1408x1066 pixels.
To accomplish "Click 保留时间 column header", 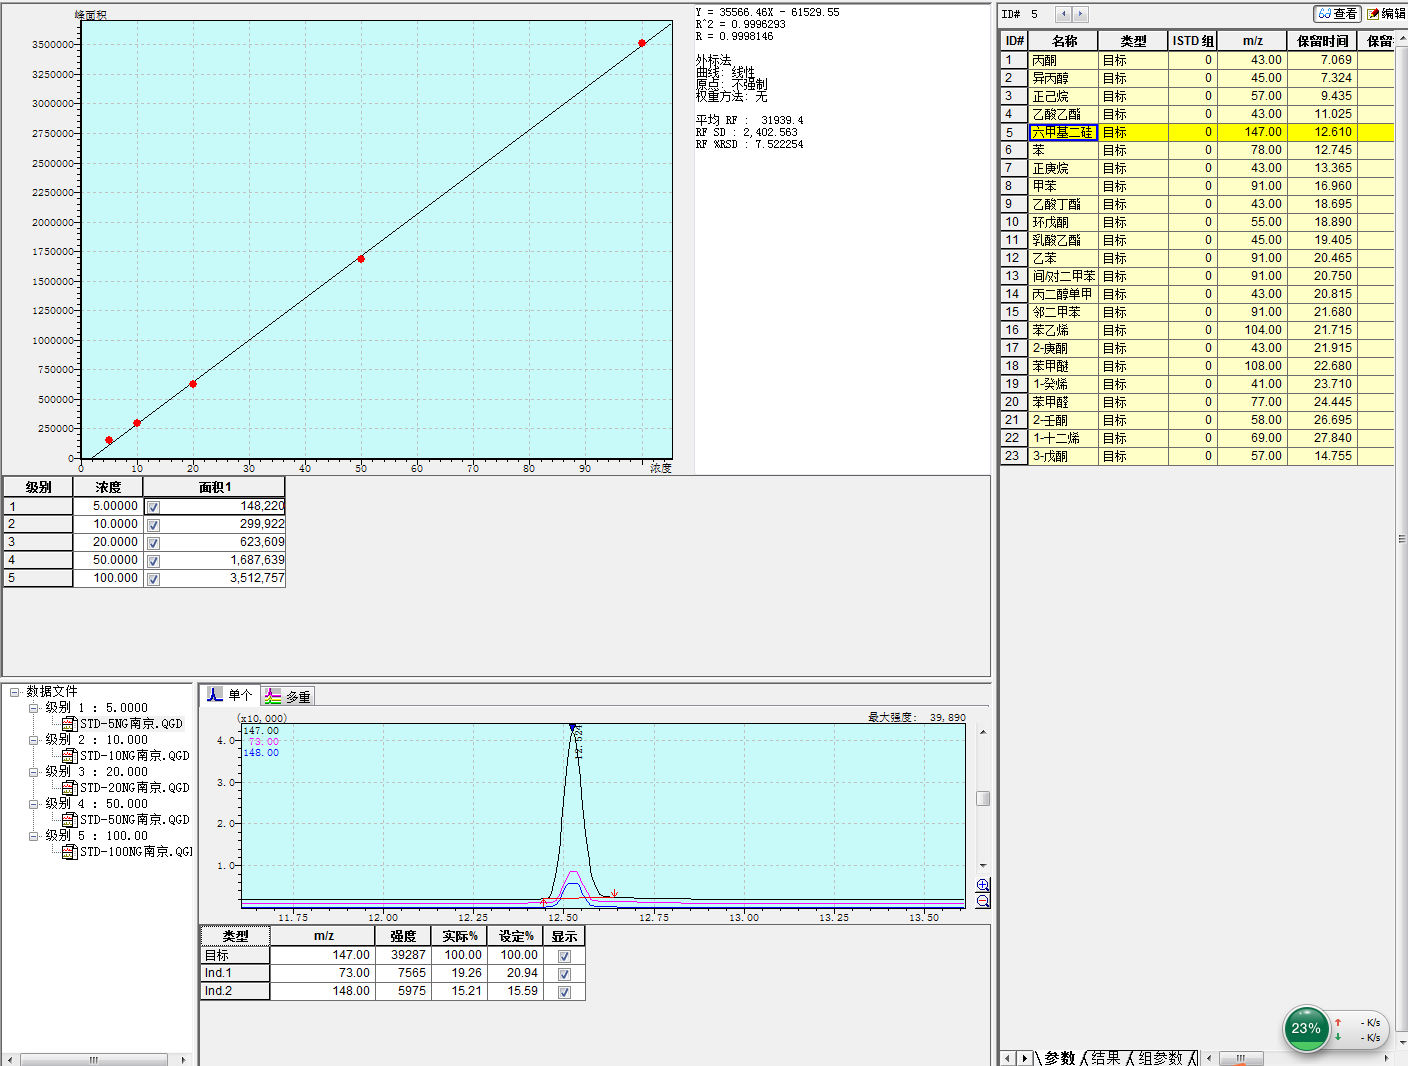I will coord(1322,41).
